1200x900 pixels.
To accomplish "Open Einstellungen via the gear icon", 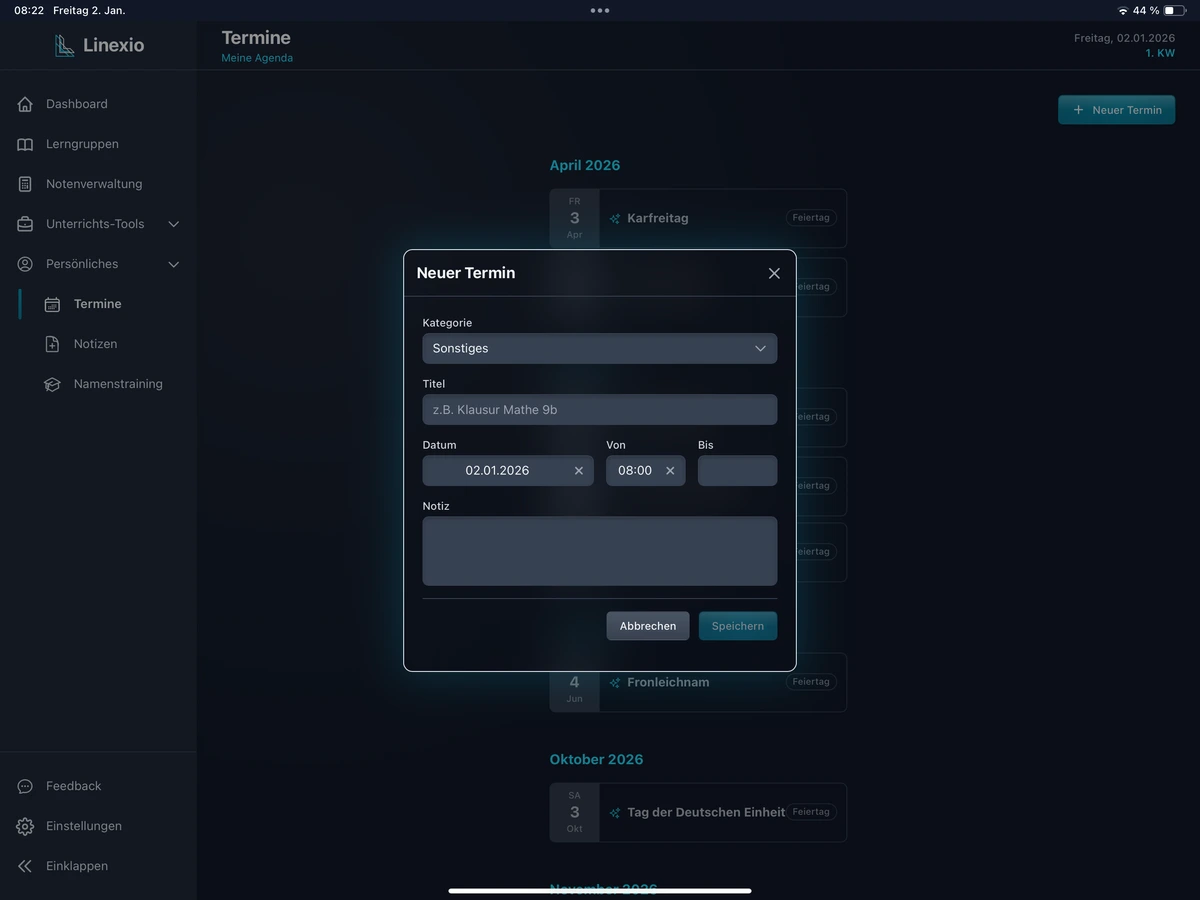I will pyautogui.click(x=25, y=826).
